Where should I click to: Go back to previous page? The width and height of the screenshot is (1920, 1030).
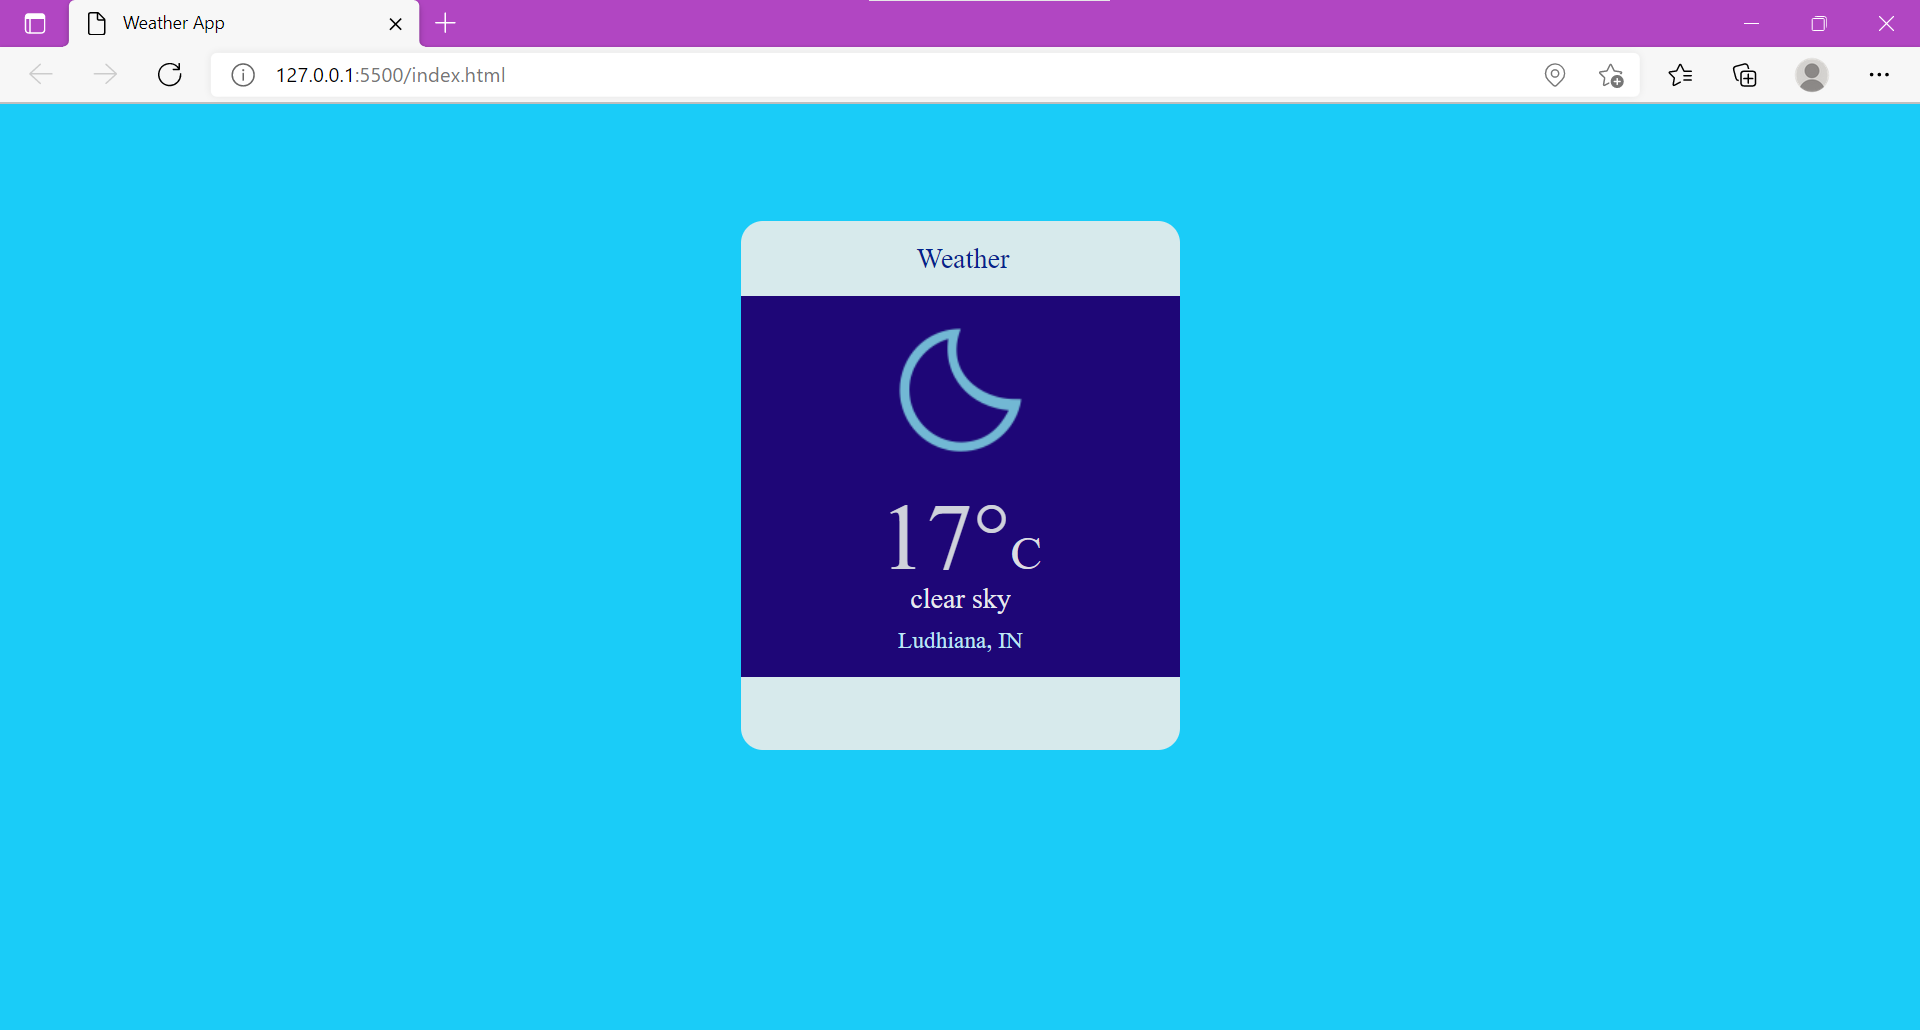pos(41,75)
